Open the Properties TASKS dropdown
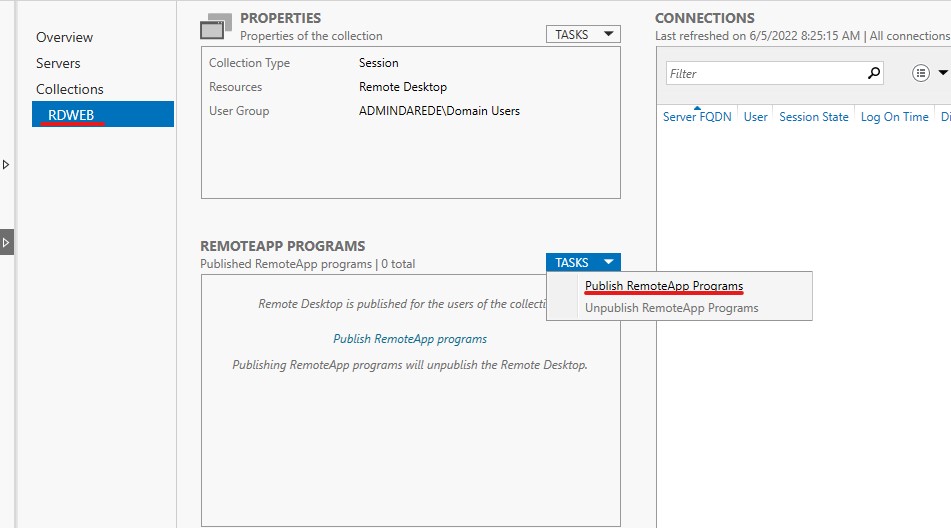 click(x=583, y=35)
